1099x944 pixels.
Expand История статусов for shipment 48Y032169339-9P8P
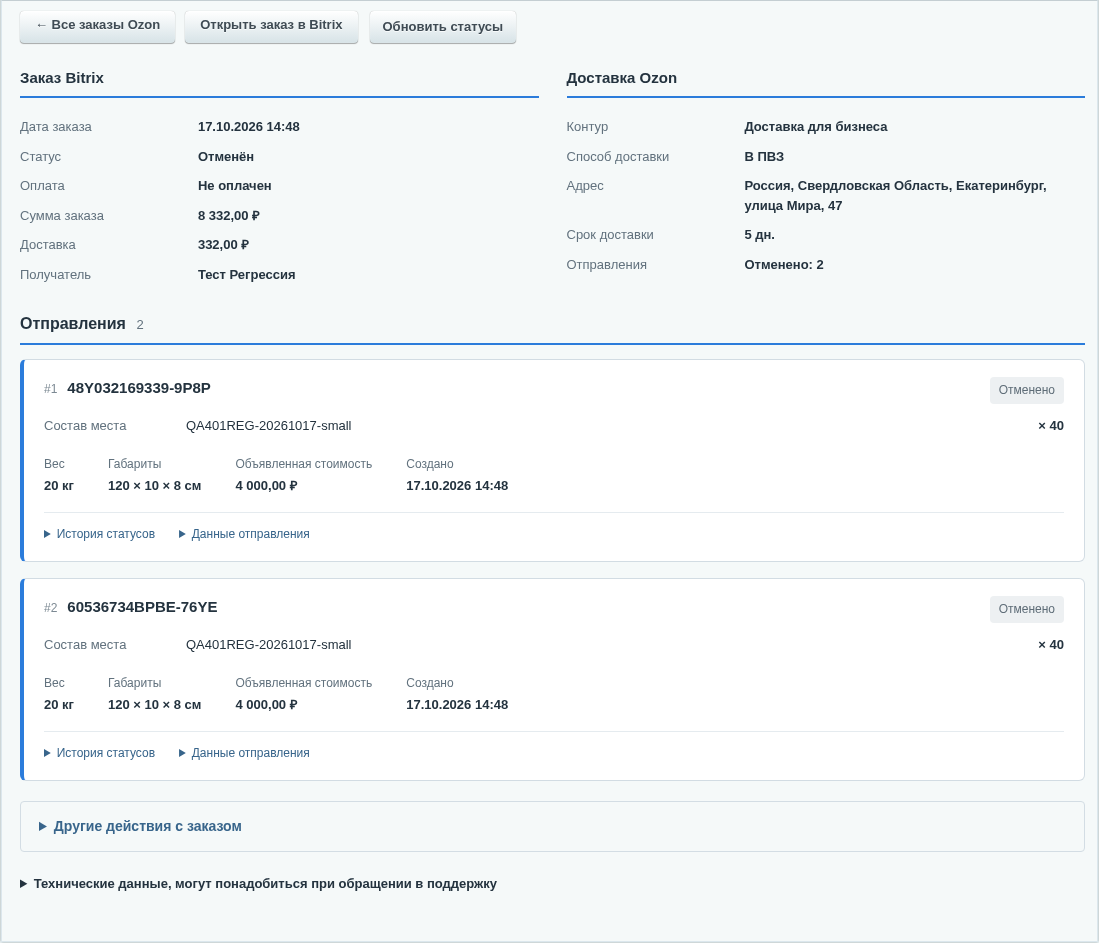point(100,534)
